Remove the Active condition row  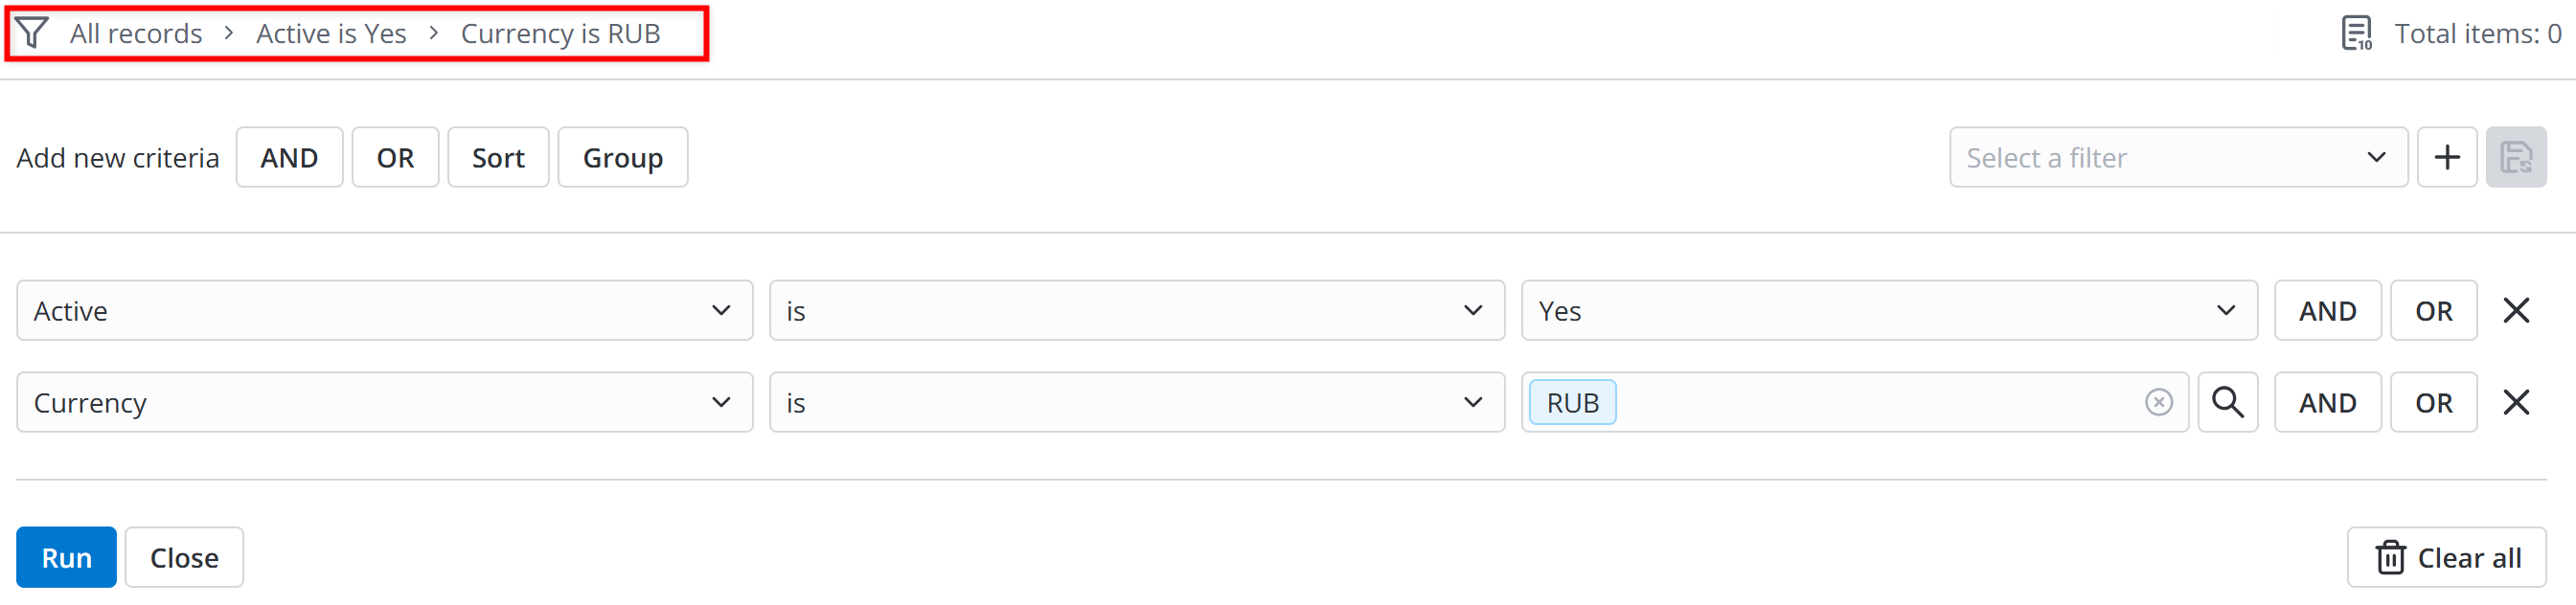2515,311
